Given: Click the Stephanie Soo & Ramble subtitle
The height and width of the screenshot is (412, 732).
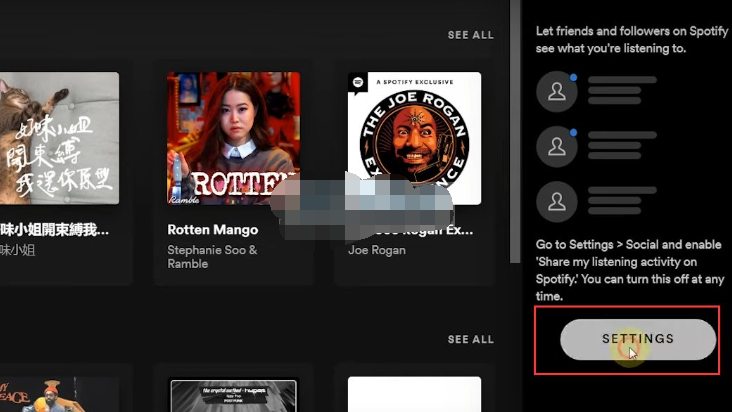Looking at the screenshot, I should [212, 257].
